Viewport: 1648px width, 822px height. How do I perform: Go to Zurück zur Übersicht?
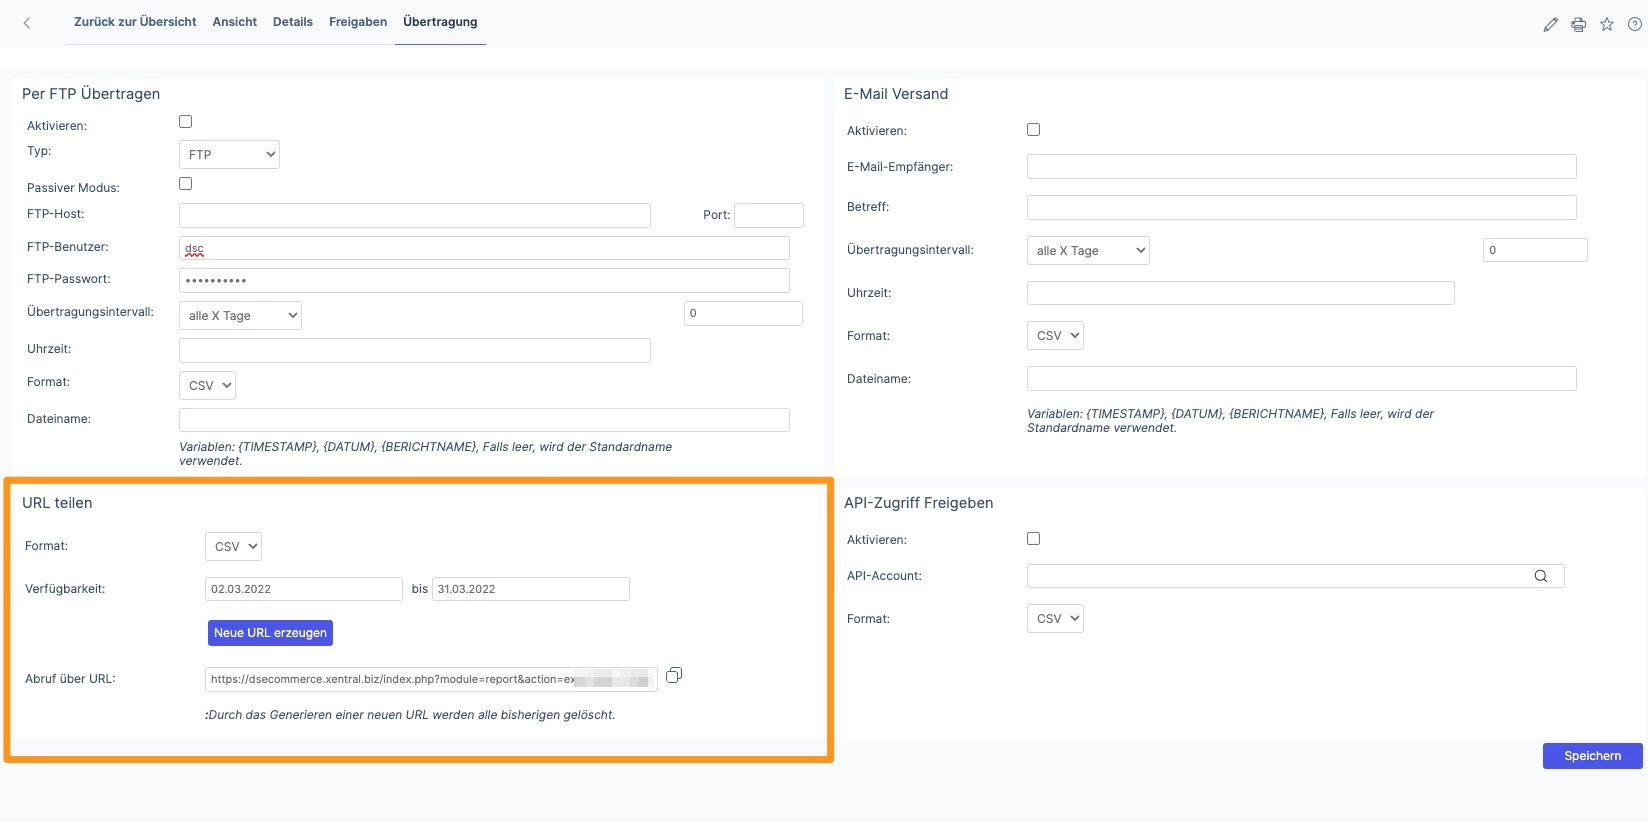pos(135,22)
